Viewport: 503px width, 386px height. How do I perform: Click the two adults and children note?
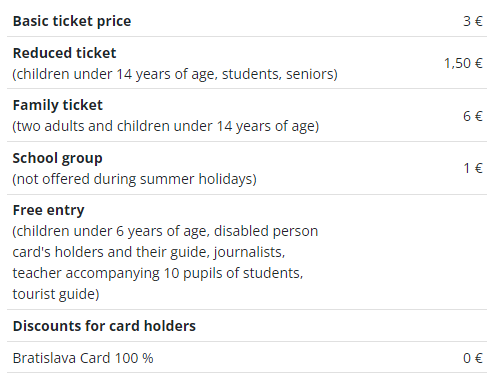click(166, 126)
